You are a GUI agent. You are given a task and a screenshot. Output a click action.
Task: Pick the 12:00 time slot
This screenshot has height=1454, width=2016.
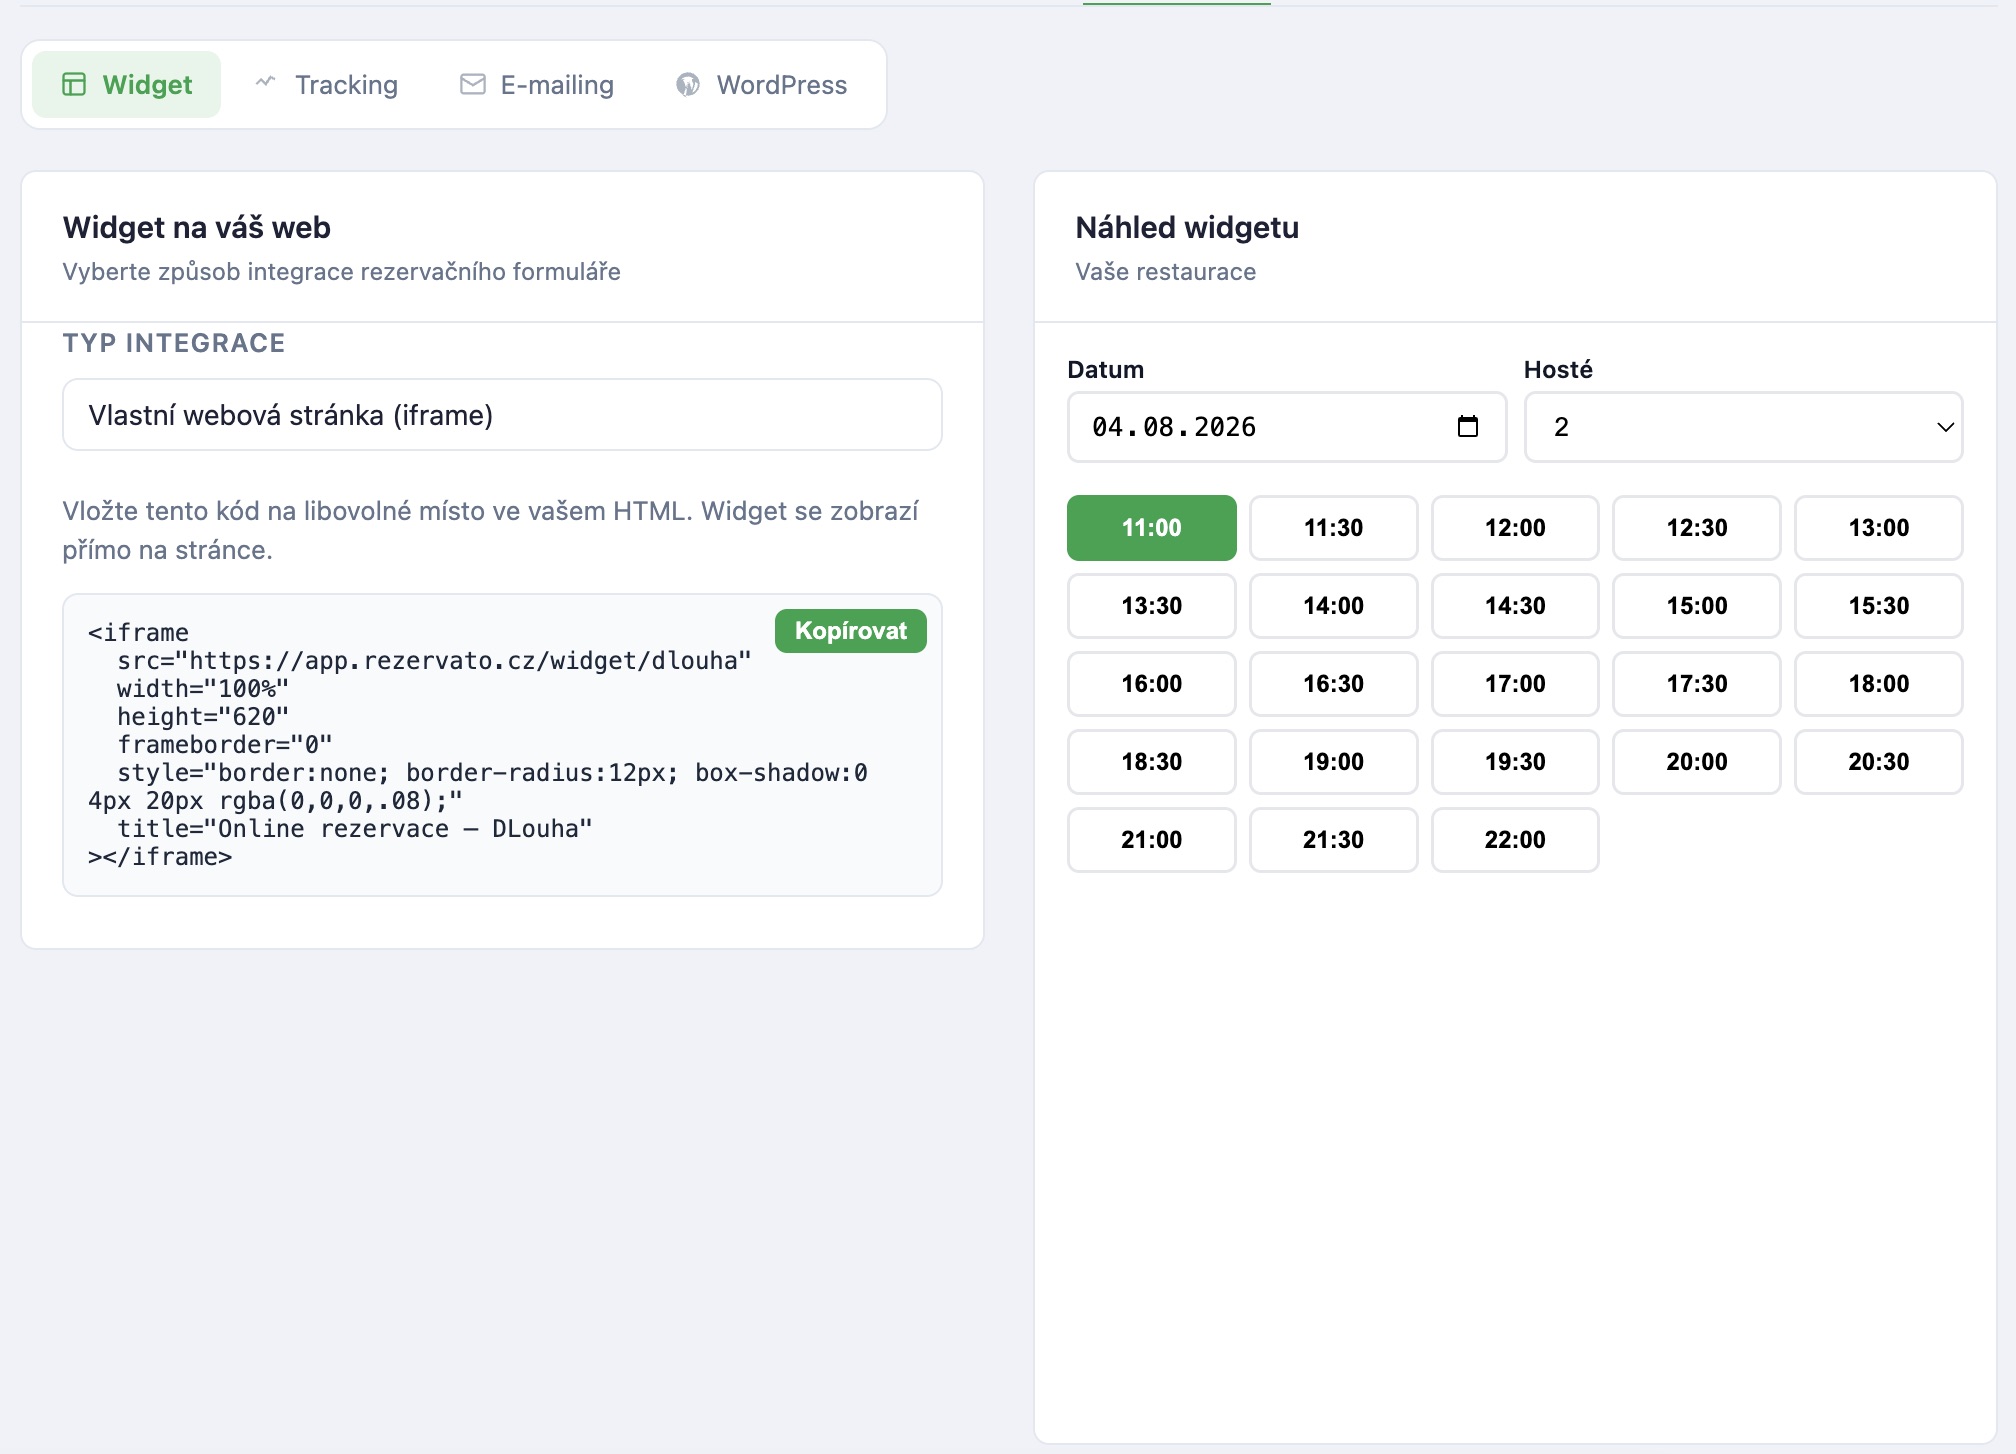click(1515, 528)
